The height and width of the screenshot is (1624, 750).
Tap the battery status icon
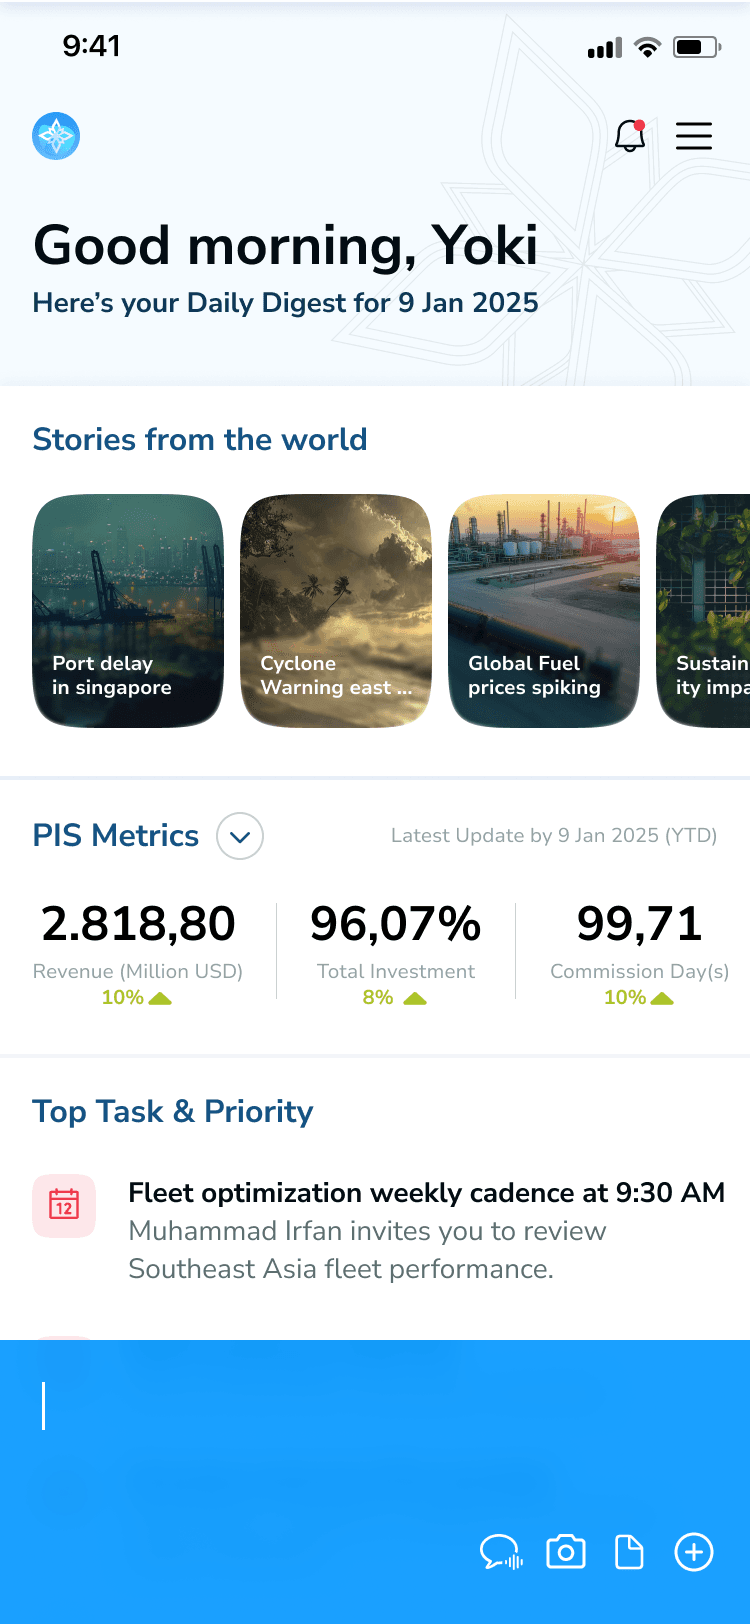697,47
